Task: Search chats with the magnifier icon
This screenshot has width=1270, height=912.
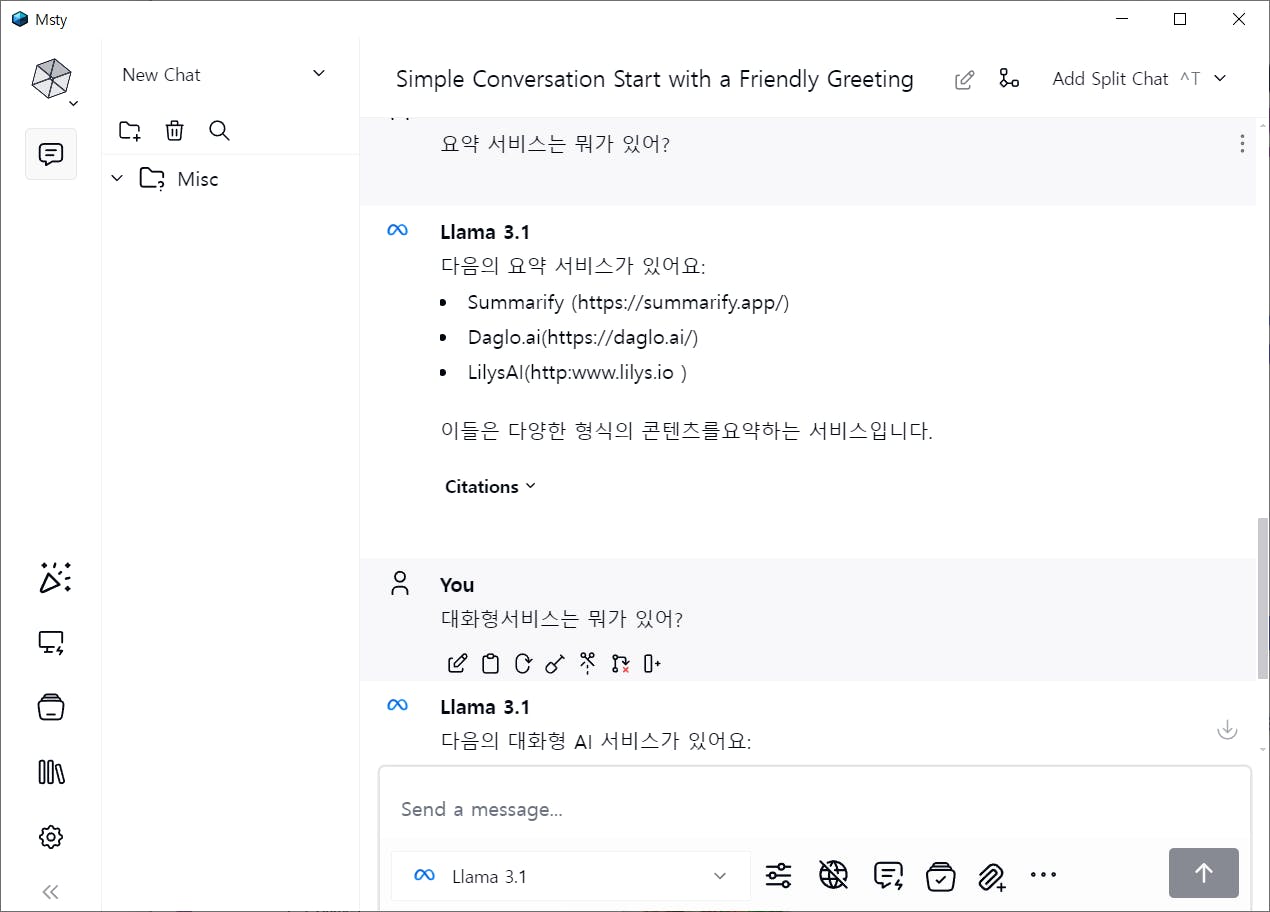Action: tap(220, 130)
